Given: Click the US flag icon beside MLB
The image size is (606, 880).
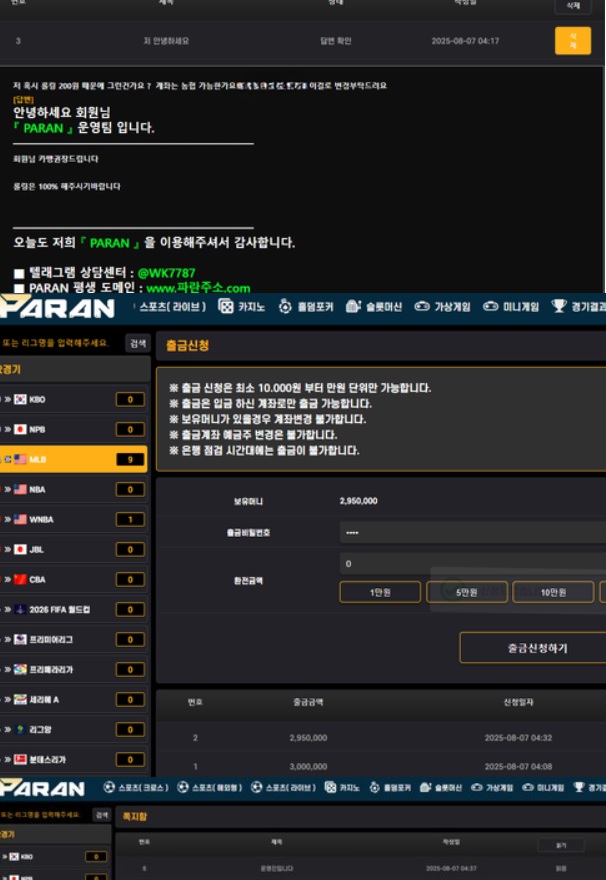Looking at the screenshot, I should [20, 459].
